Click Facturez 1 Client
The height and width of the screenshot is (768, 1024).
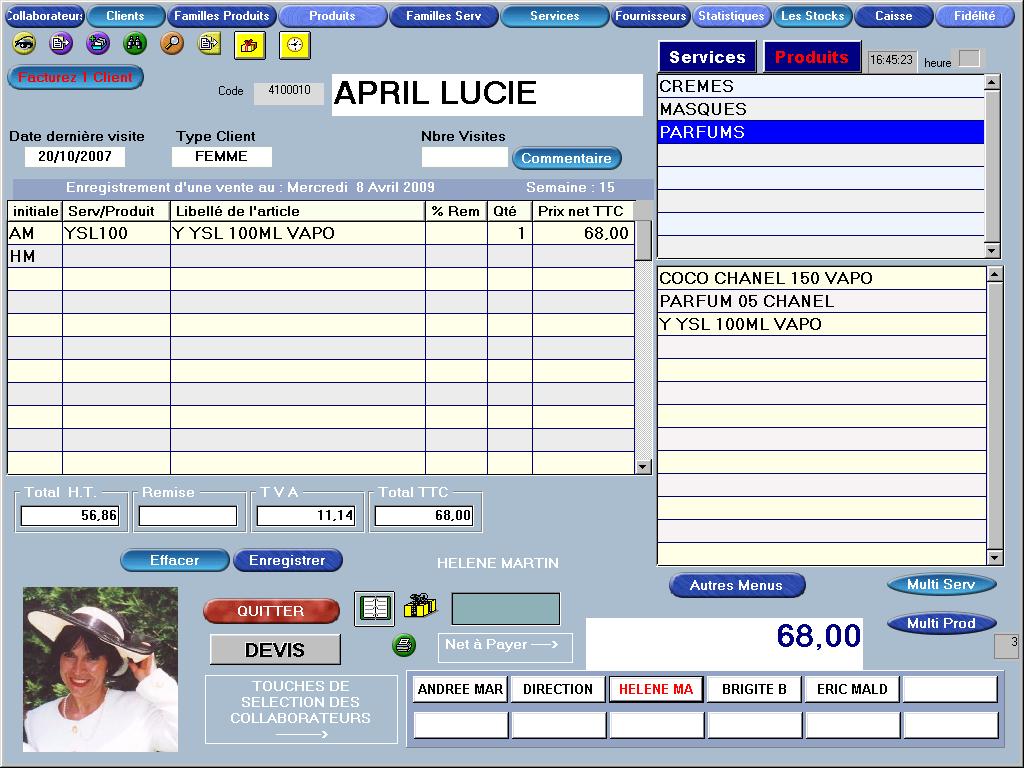click(x=75, y=78)
